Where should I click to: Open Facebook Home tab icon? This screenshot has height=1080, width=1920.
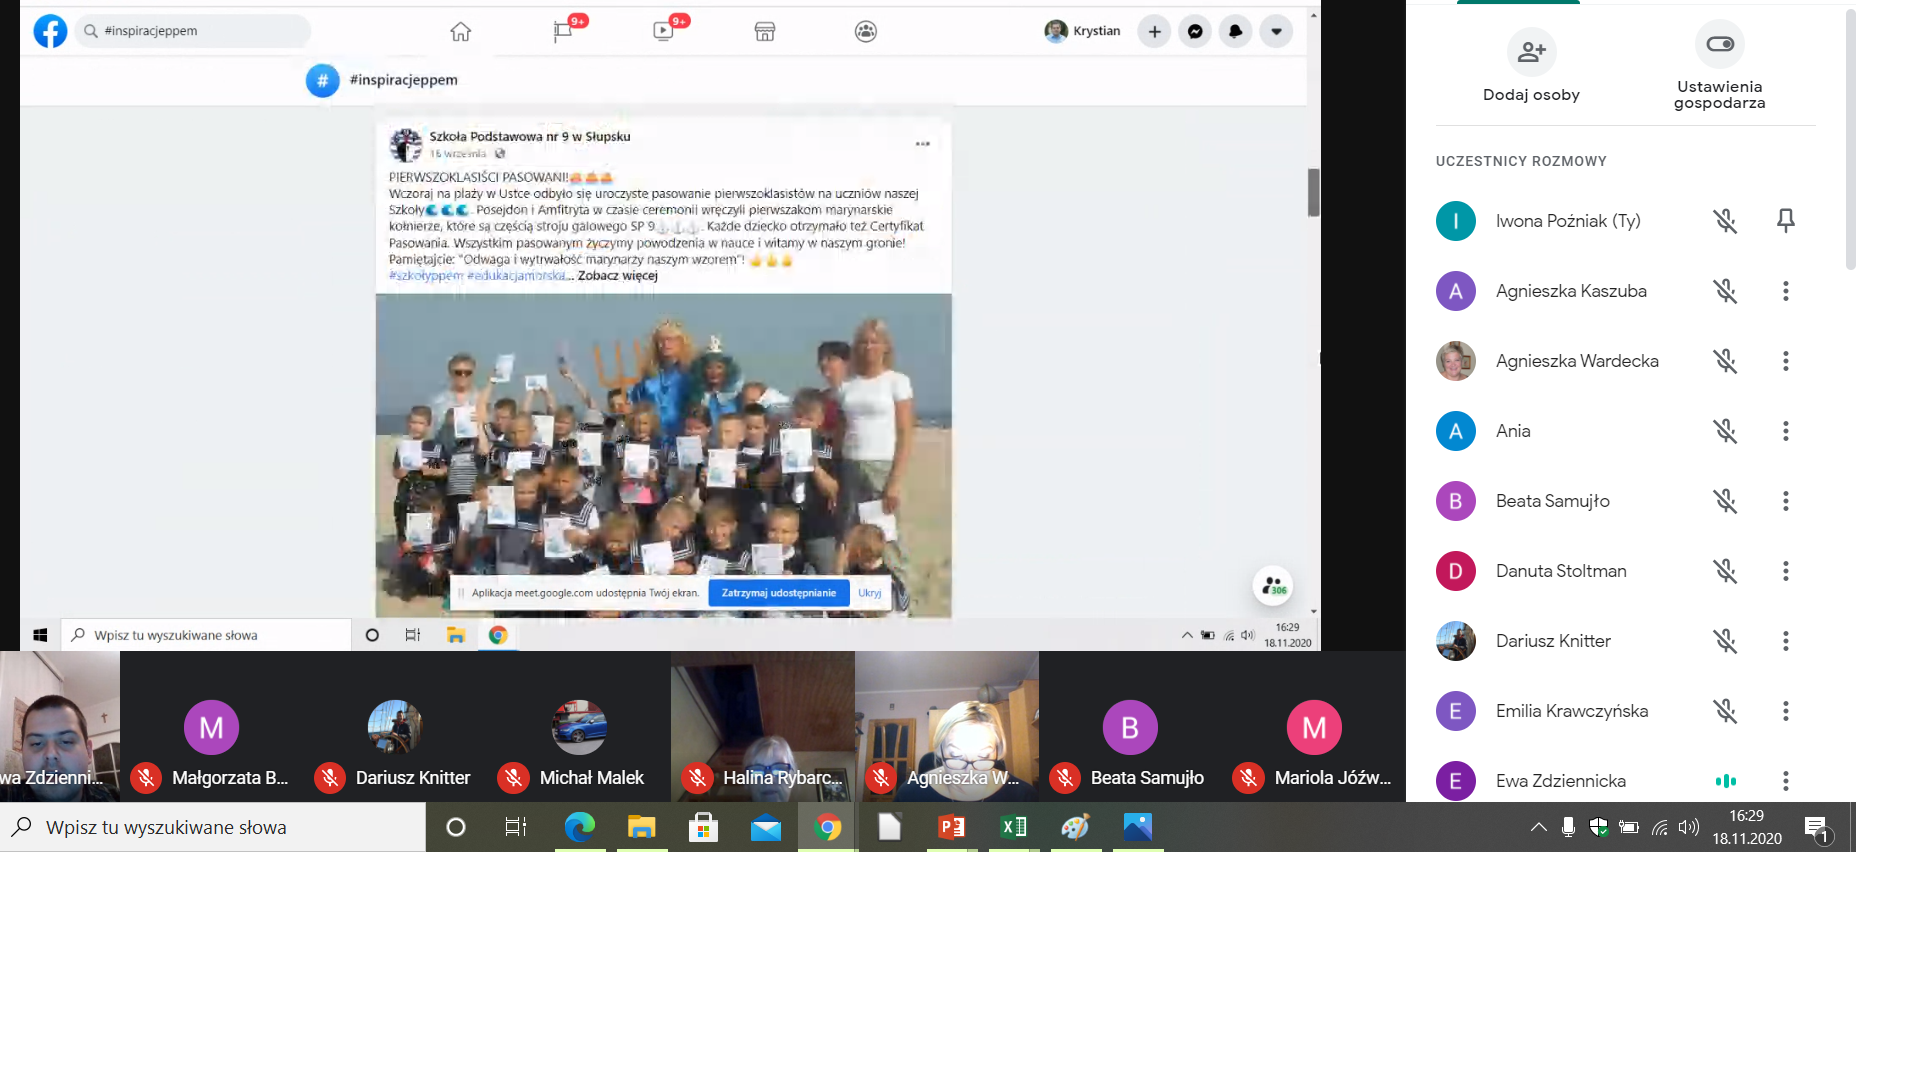coord(460,32)
